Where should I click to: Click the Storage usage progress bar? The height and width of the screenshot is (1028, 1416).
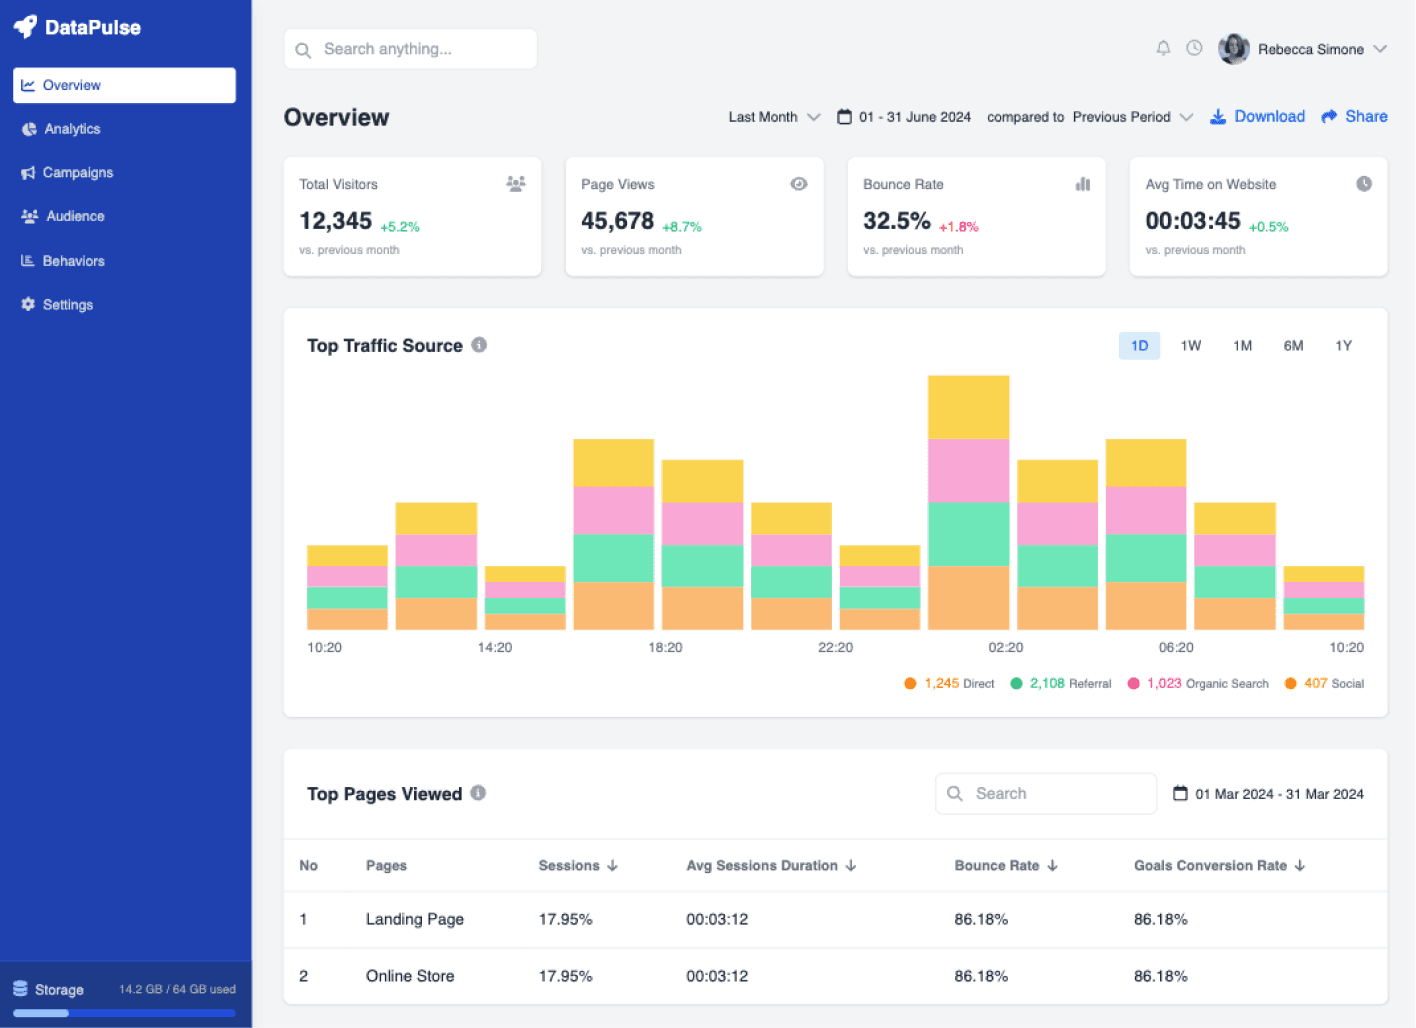coord(124,1013)
